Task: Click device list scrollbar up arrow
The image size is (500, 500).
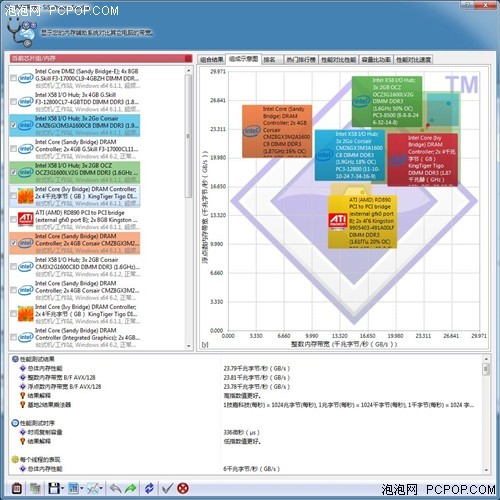Action: (189, 71)
